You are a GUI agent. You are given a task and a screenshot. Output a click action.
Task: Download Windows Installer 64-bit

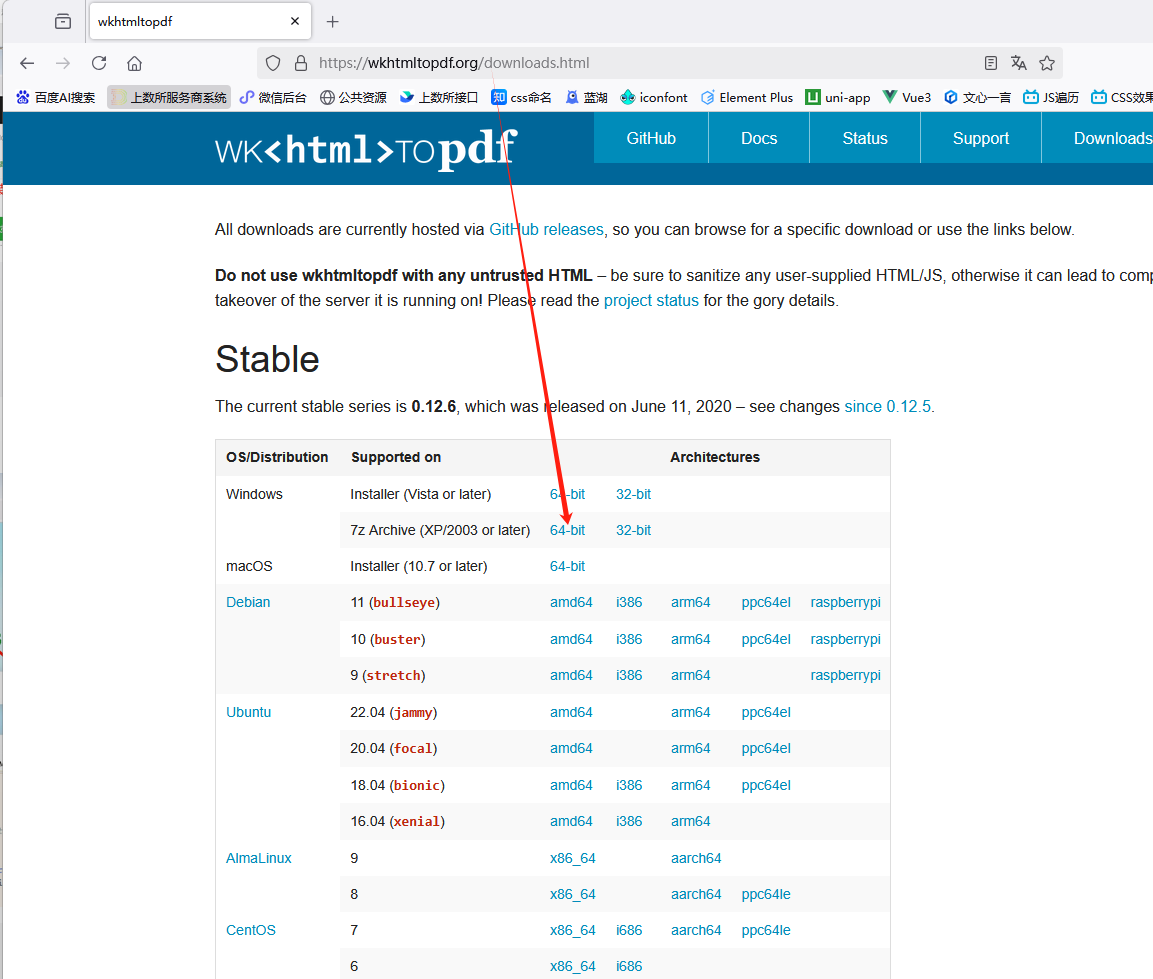(x=567, y=494)
